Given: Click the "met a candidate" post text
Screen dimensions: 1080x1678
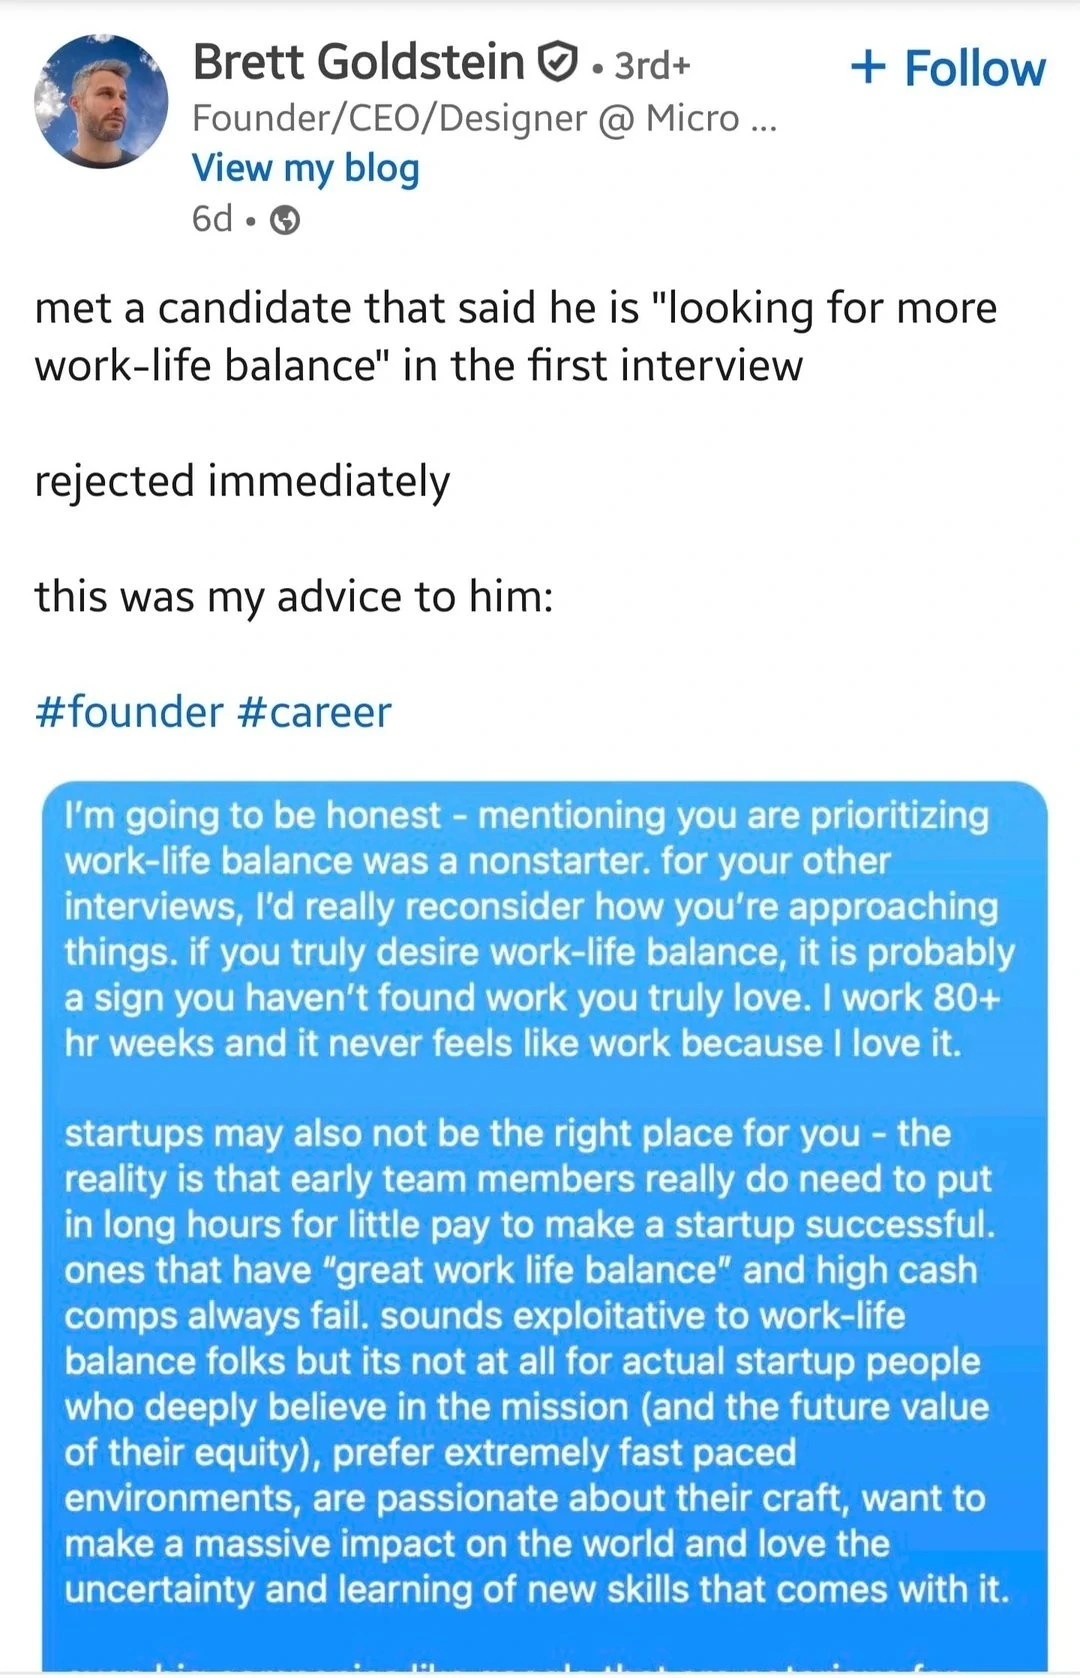Looking at the screenshot, I should pyautogui.click(x=515, y=336).
